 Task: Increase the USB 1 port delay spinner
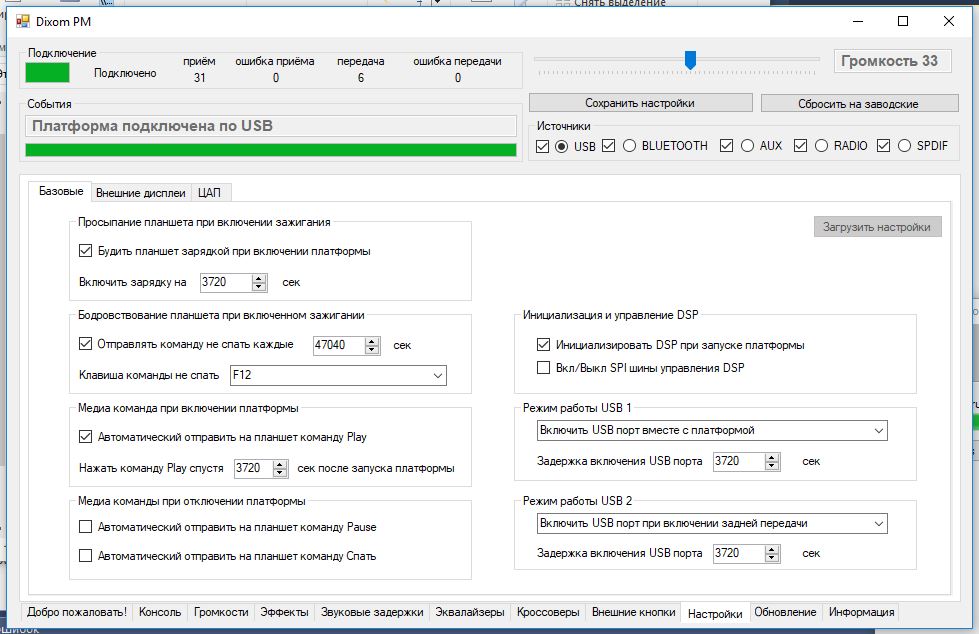point(772,457)
